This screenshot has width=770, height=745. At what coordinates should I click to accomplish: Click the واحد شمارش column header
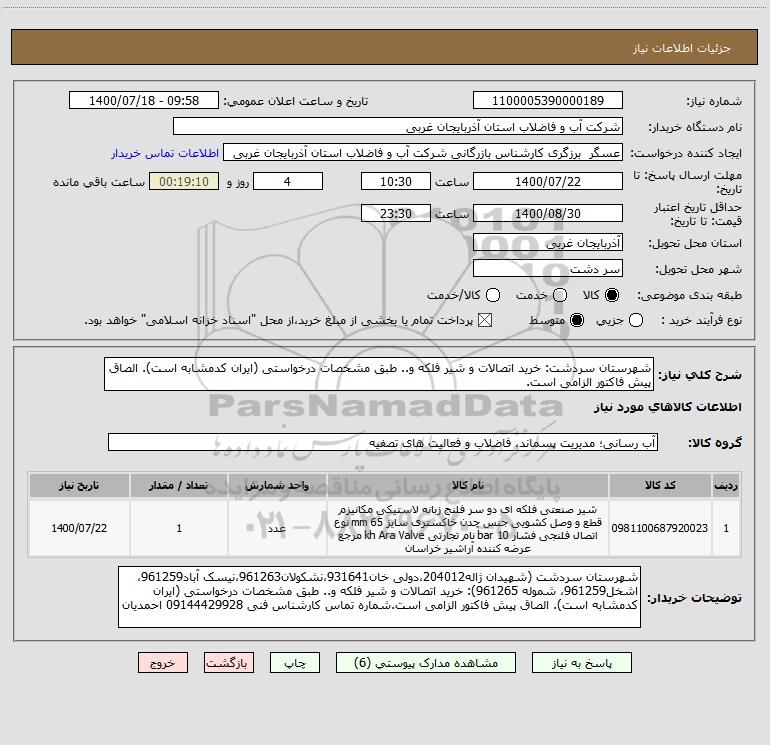[x=277, y=486]
